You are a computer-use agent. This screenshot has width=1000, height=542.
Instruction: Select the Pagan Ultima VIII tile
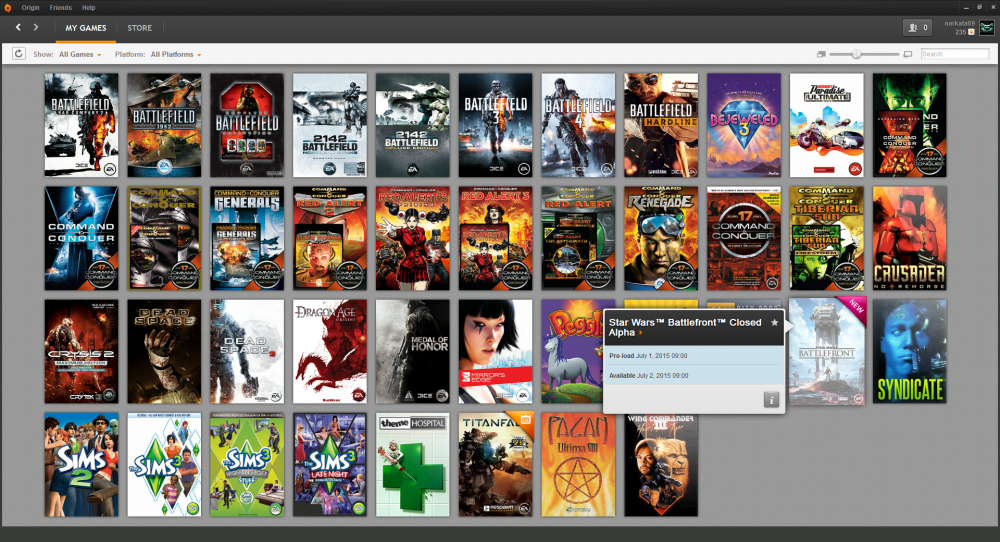click(x=578, y=465)
